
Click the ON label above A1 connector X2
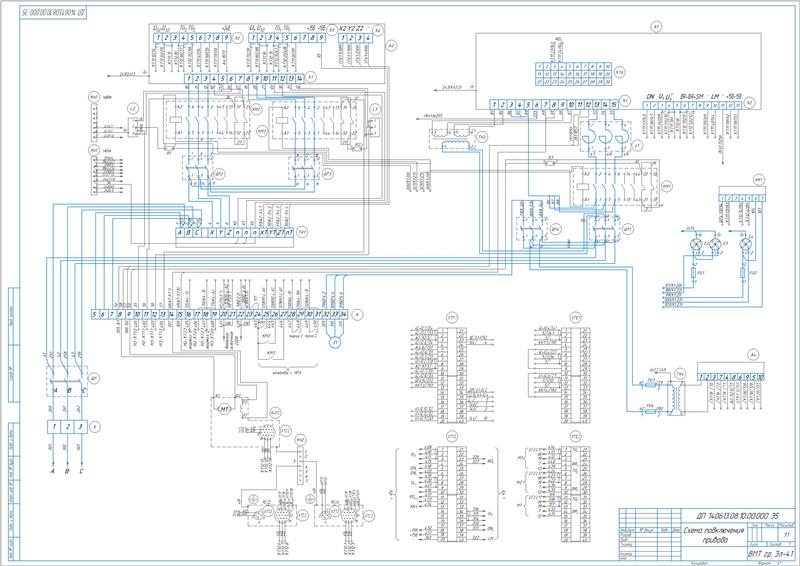click(x=650, y=95)
